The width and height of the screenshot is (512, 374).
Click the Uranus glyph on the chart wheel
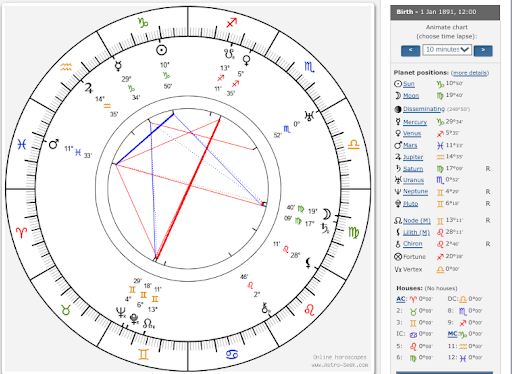310,116
